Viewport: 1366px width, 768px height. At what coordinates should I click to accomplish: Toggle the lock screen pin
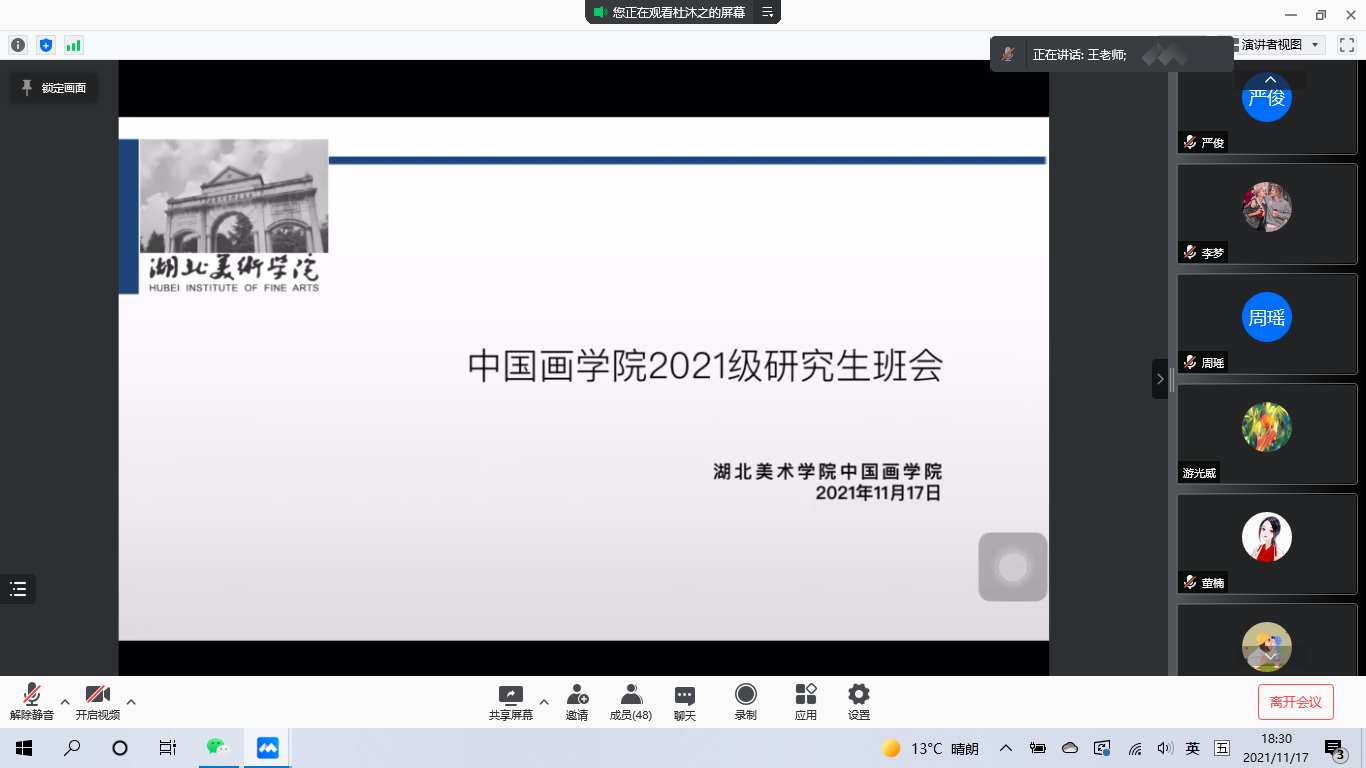[54, 88]
